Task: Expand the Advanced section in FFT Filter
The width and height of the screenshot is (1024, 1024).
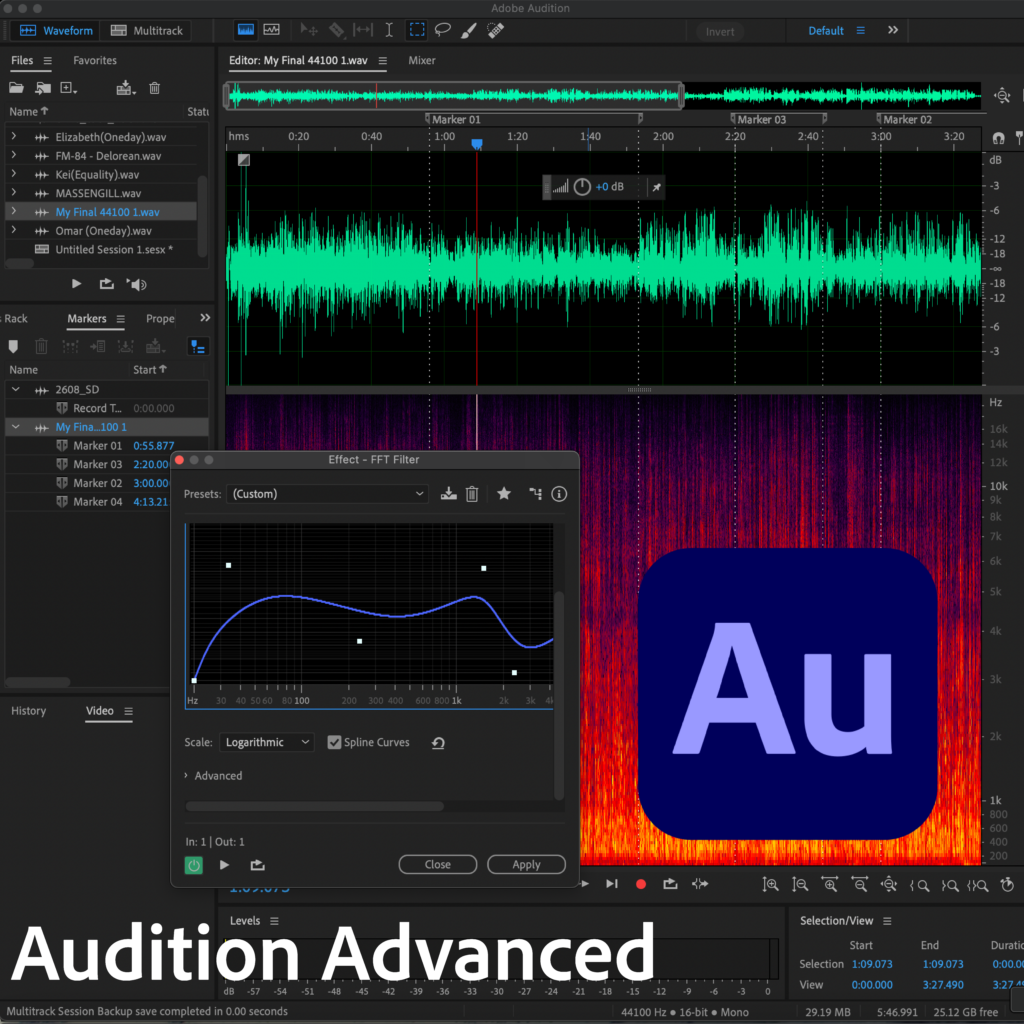Action: tap(186, 775)
